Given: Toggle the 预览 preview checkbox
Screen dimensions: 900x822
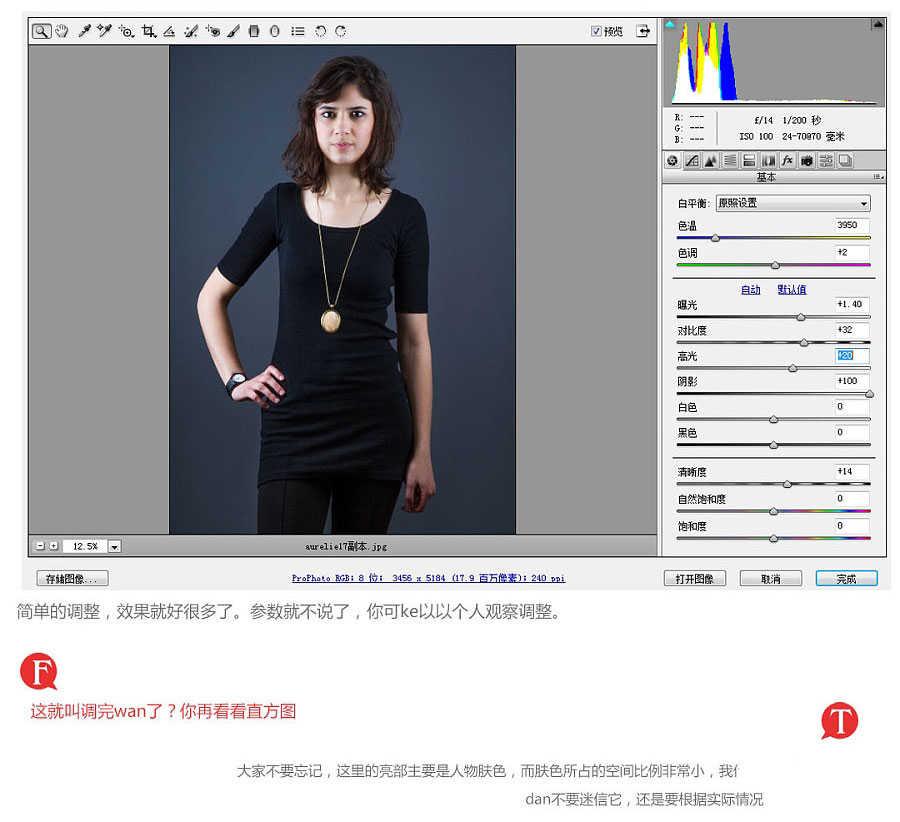Looking at the screenshot, I should (x=596, y=31).
